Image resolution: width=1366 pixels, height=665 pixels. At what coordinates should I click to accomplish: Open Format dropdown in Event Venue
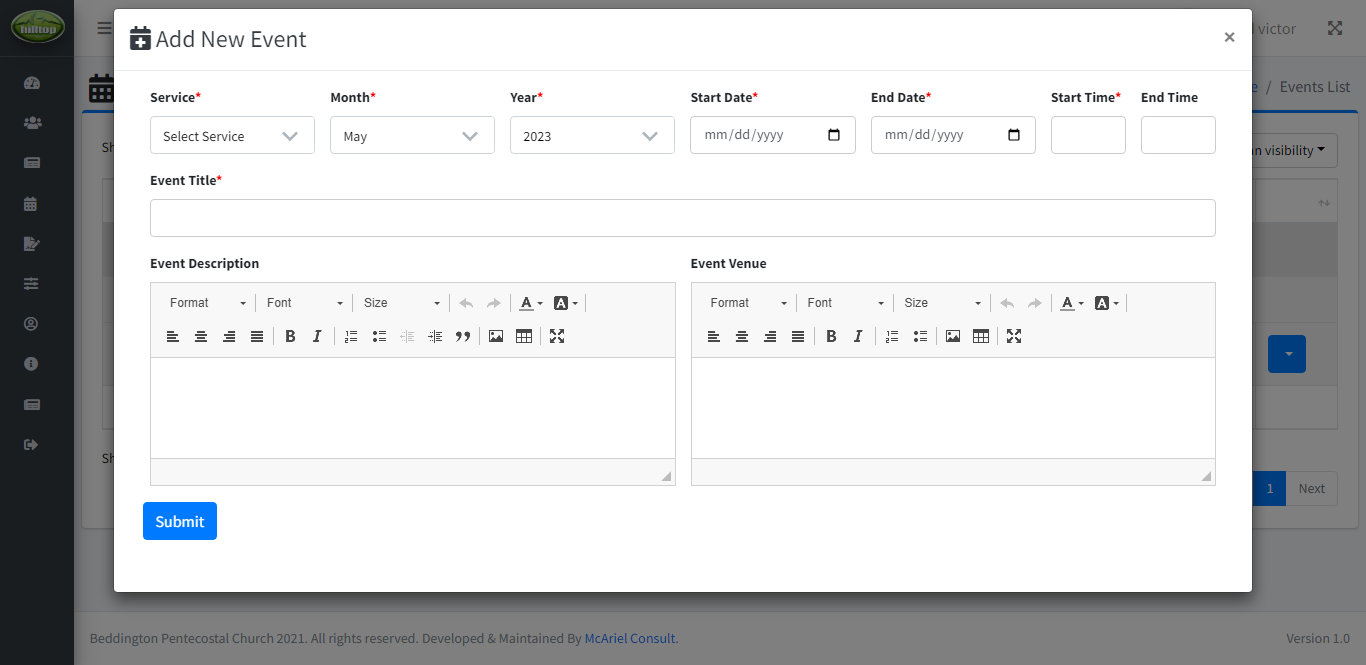pyautogui.click(x=748, y=303)
